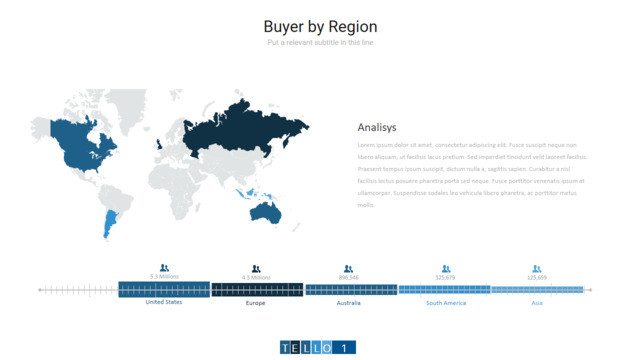
Task: Click the dark Europe bar segment
Action: (x=257, y=289)
